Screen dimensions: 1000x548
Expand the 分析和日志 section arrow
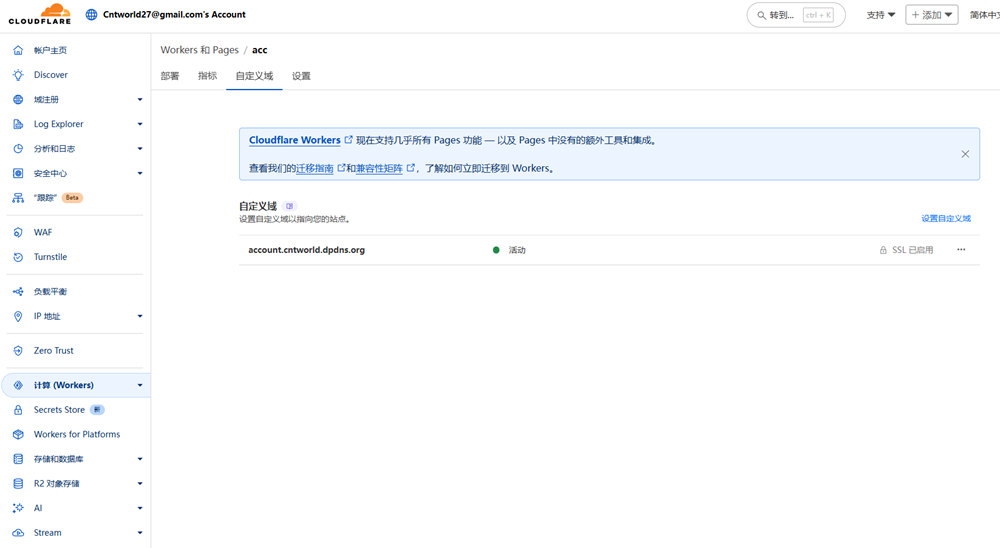tap(140, 149)
